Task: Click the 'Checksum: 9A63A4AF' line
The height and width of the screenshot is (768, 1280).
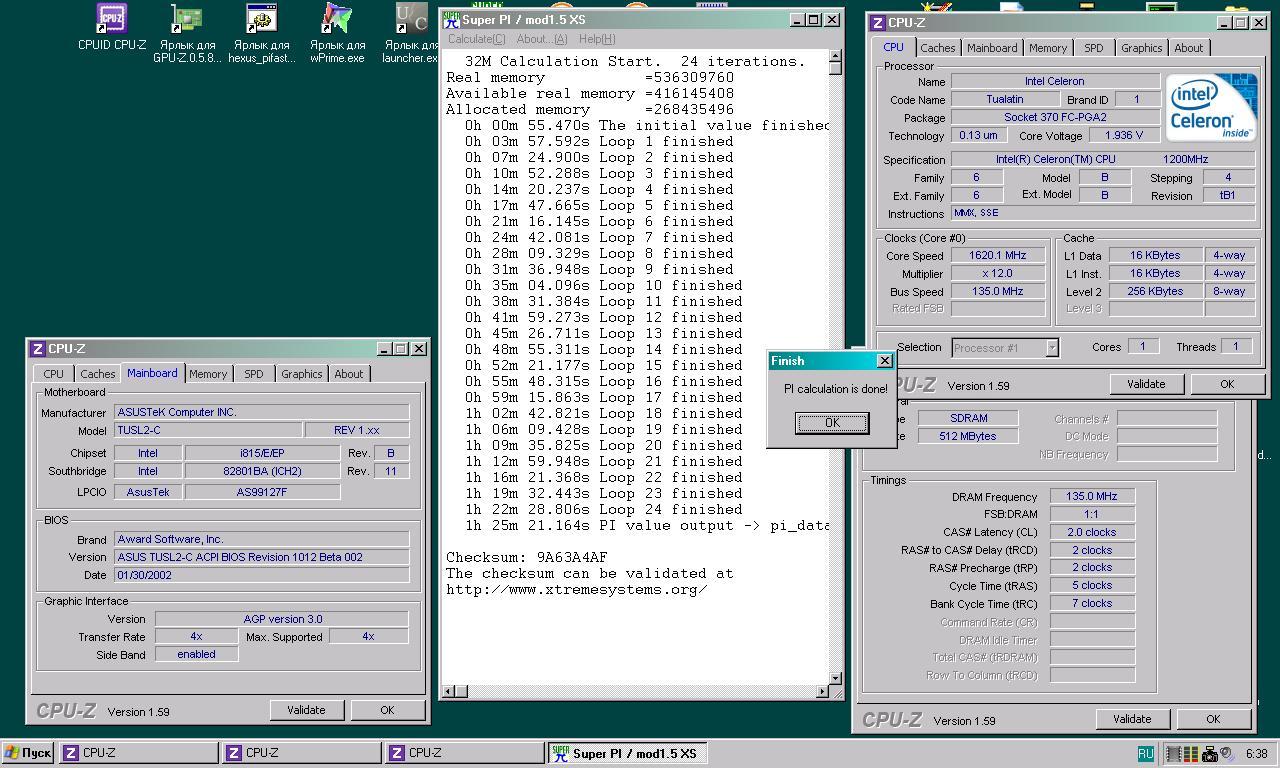Action: click(527, 558)
